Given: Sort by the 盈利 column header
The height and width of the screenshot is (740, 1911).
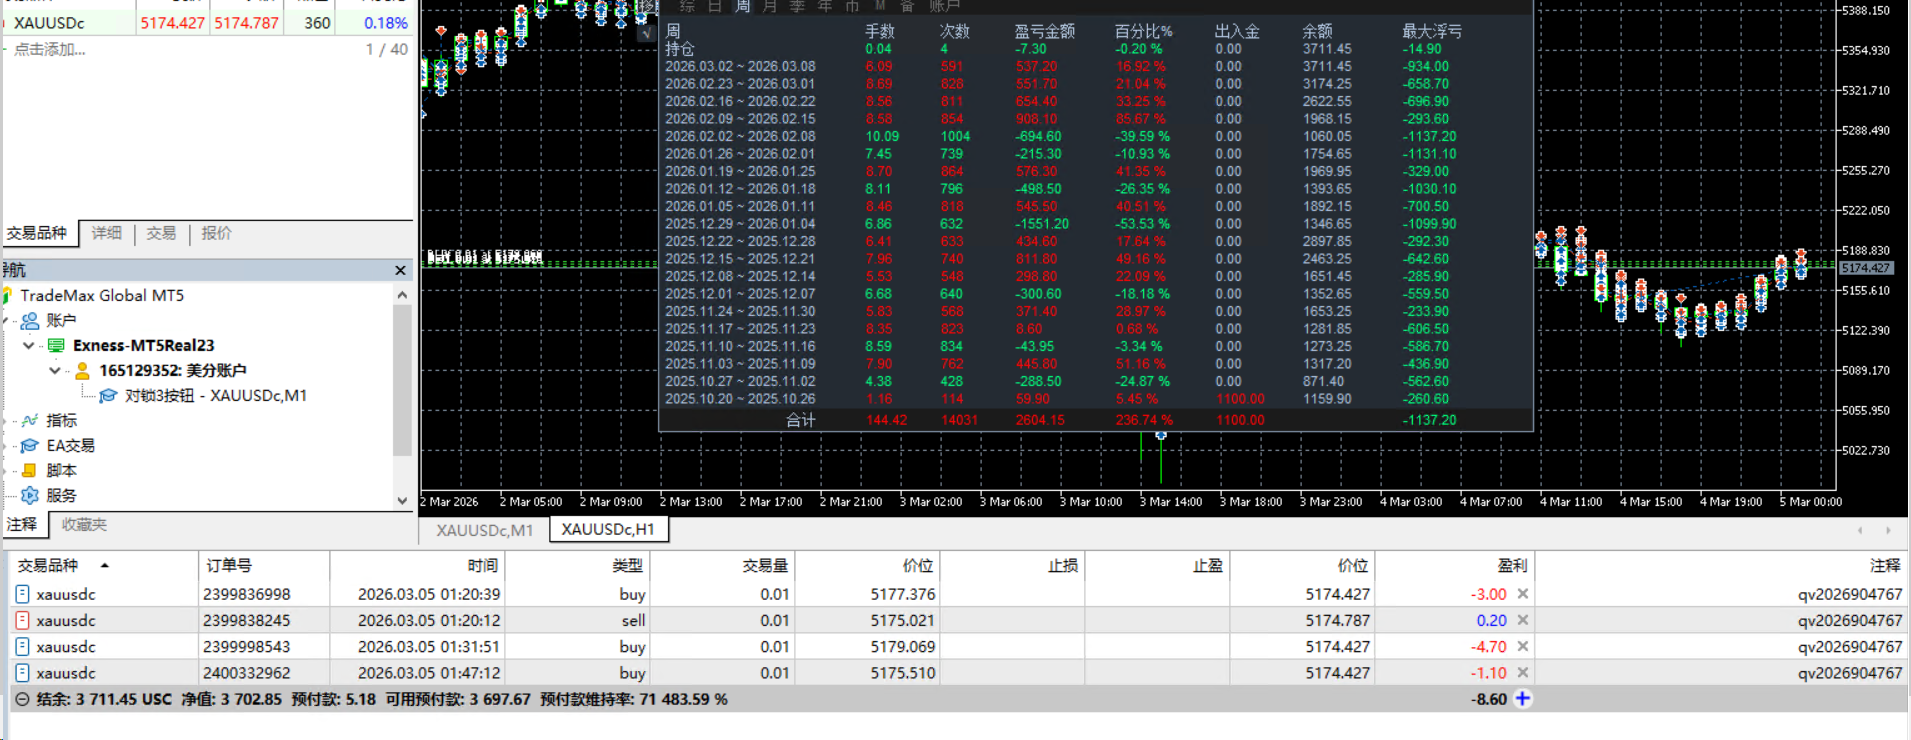Looking at the screenshot, I should pos(1454,566).
